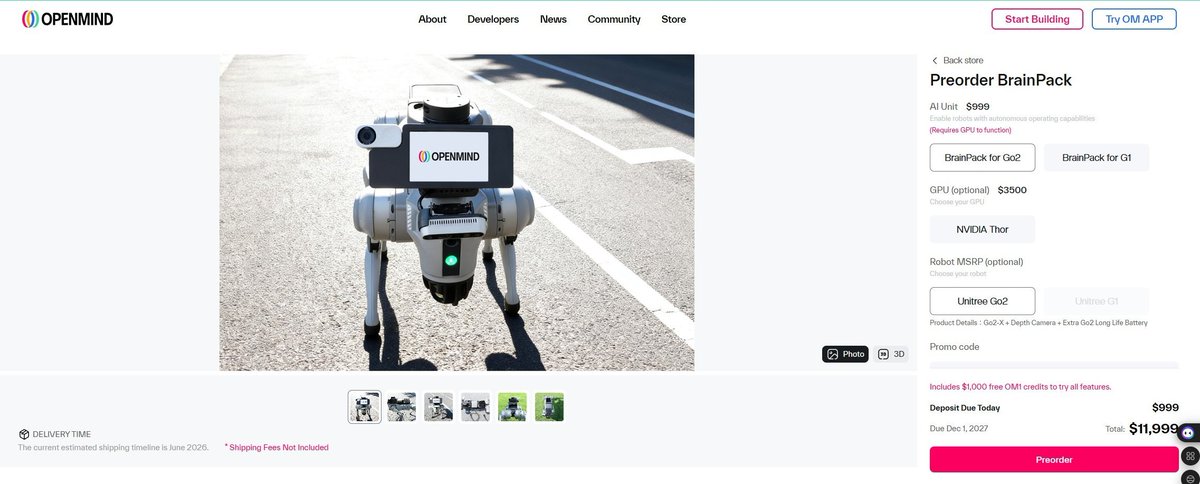Viewport: 1200px width, 484px height.
Task: Open the Developers menu
Action: (493, 19)
